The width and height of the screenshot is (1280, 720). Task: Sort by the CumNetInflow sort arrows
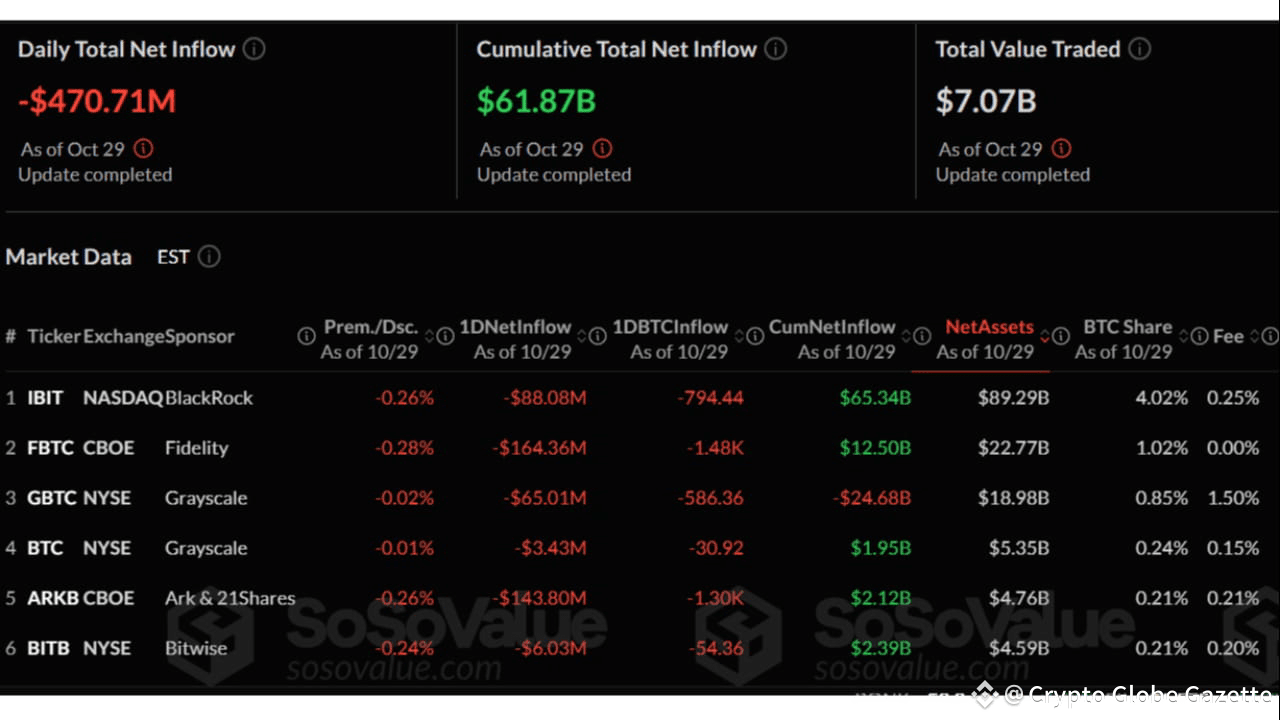[x=905, y=337]
